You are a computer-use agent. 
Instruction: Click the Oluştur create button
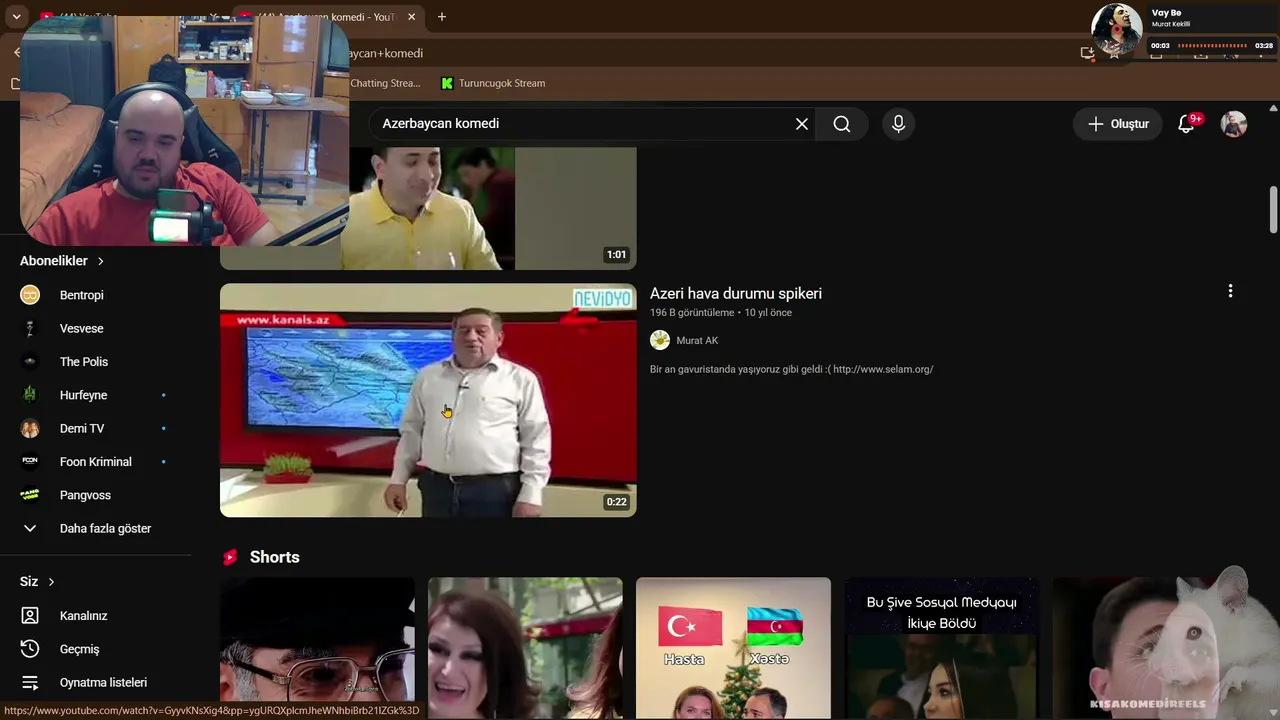click(x=1118, y=124)
